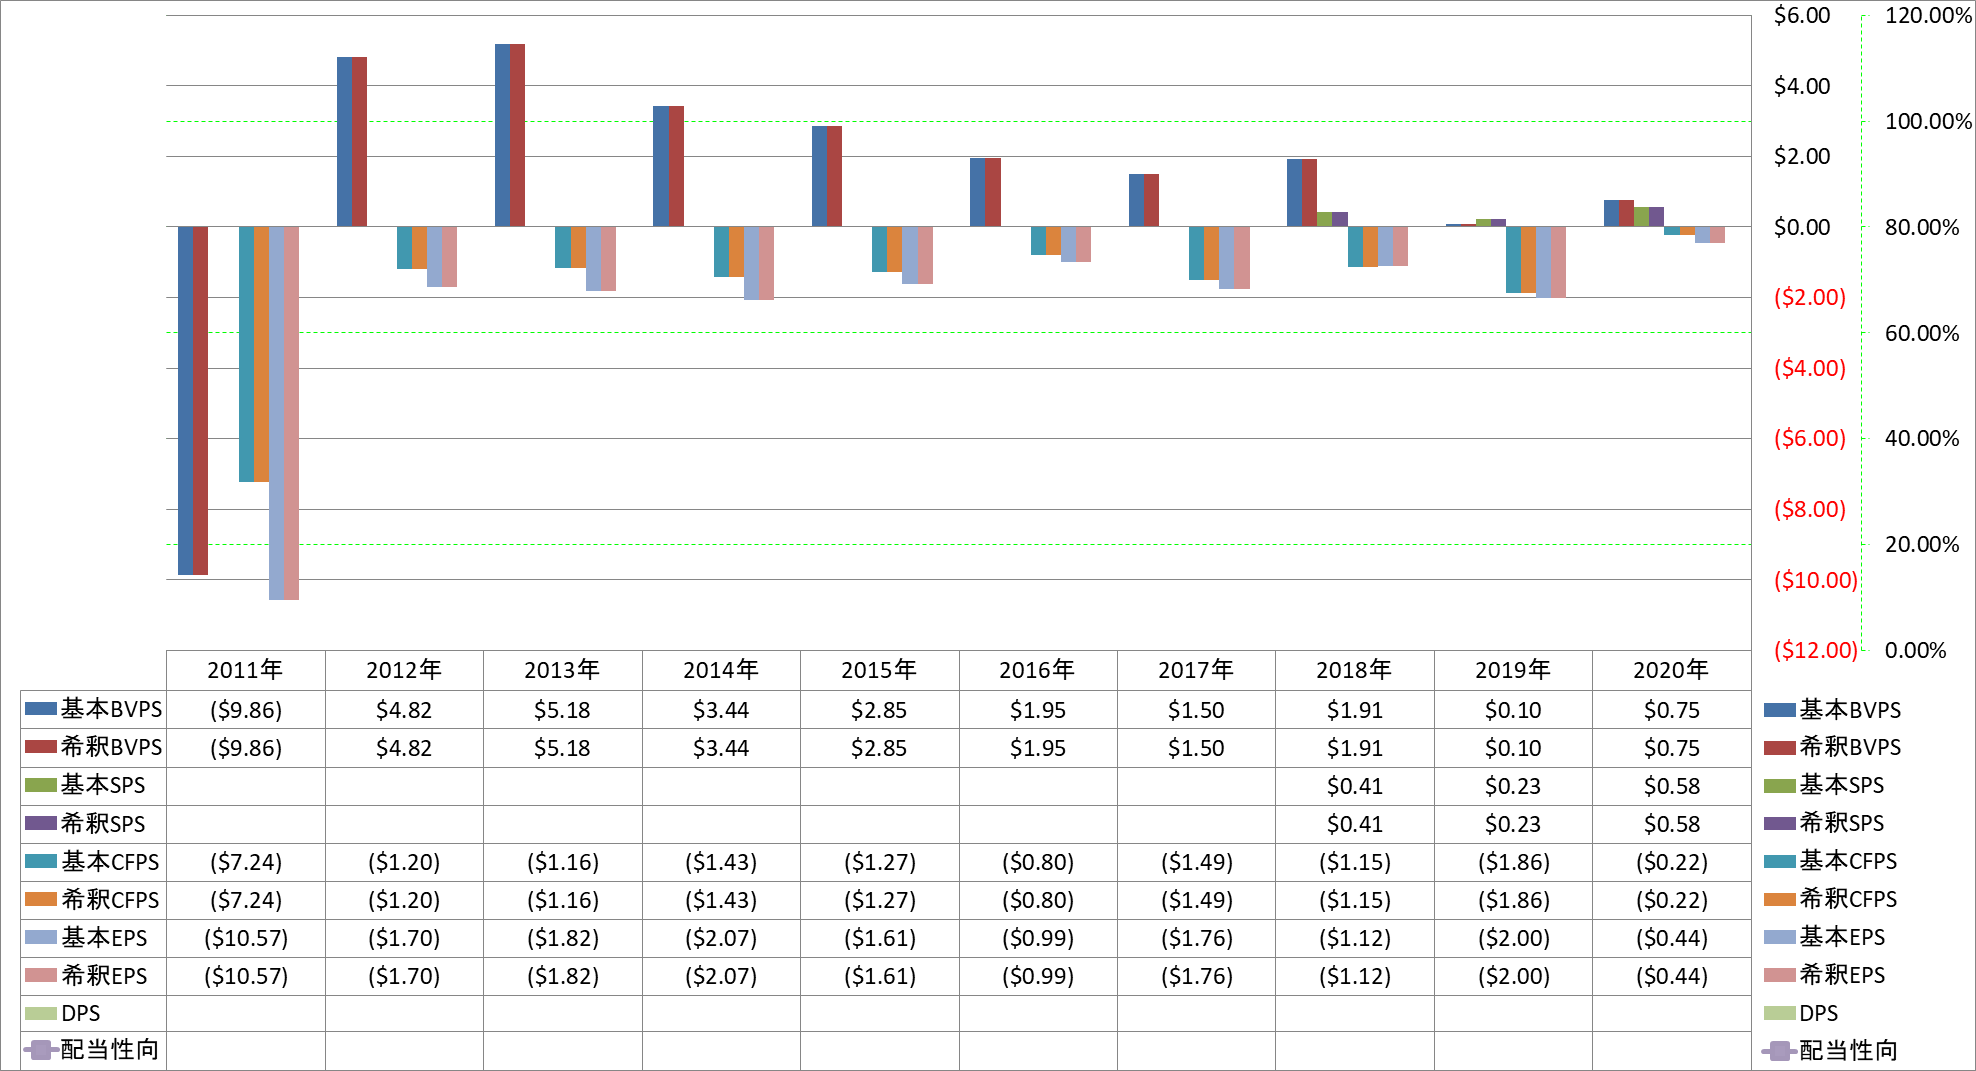
Task: Click the 2016年 基本BVPS value $1.95
Action: coord(1038,710)
